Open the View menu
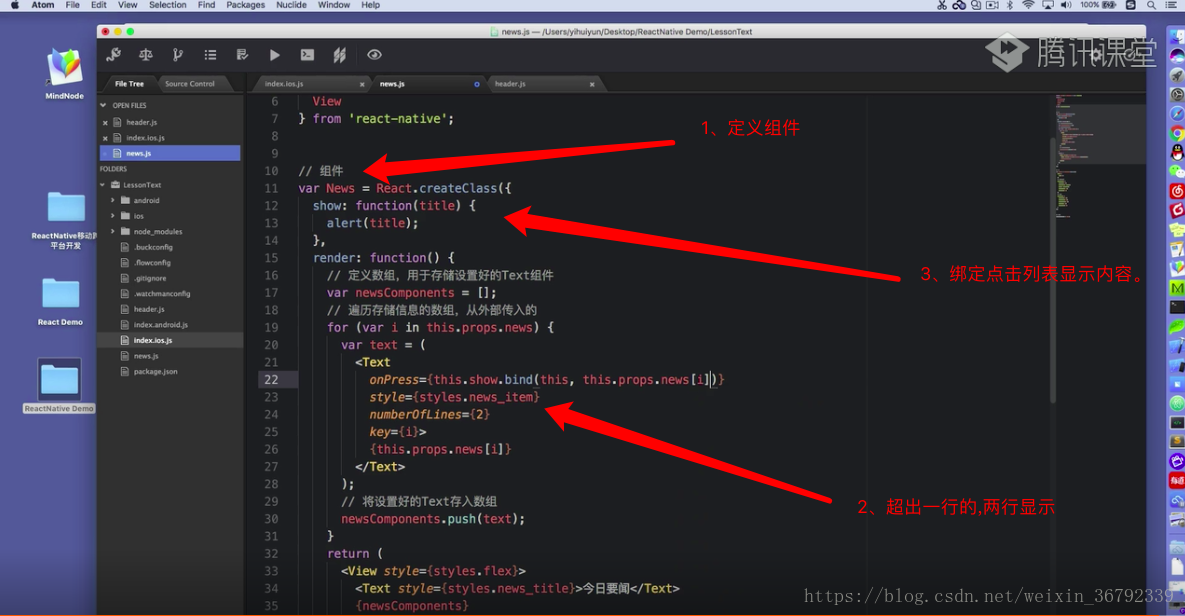 128,5
